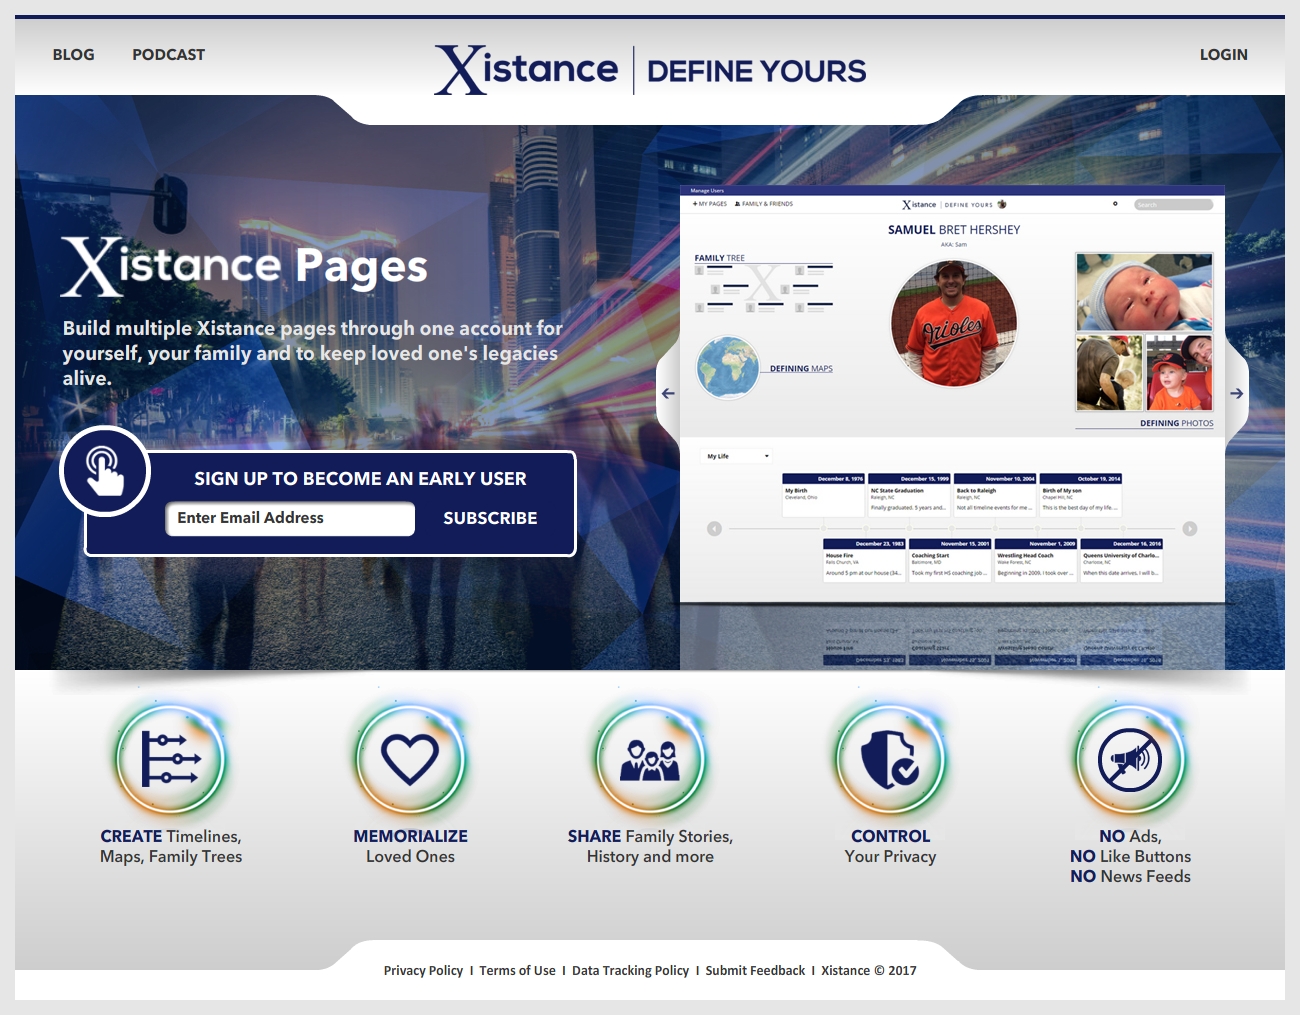
Task: Click the Create timelines feature icon
Action: (x=171, y=759)
